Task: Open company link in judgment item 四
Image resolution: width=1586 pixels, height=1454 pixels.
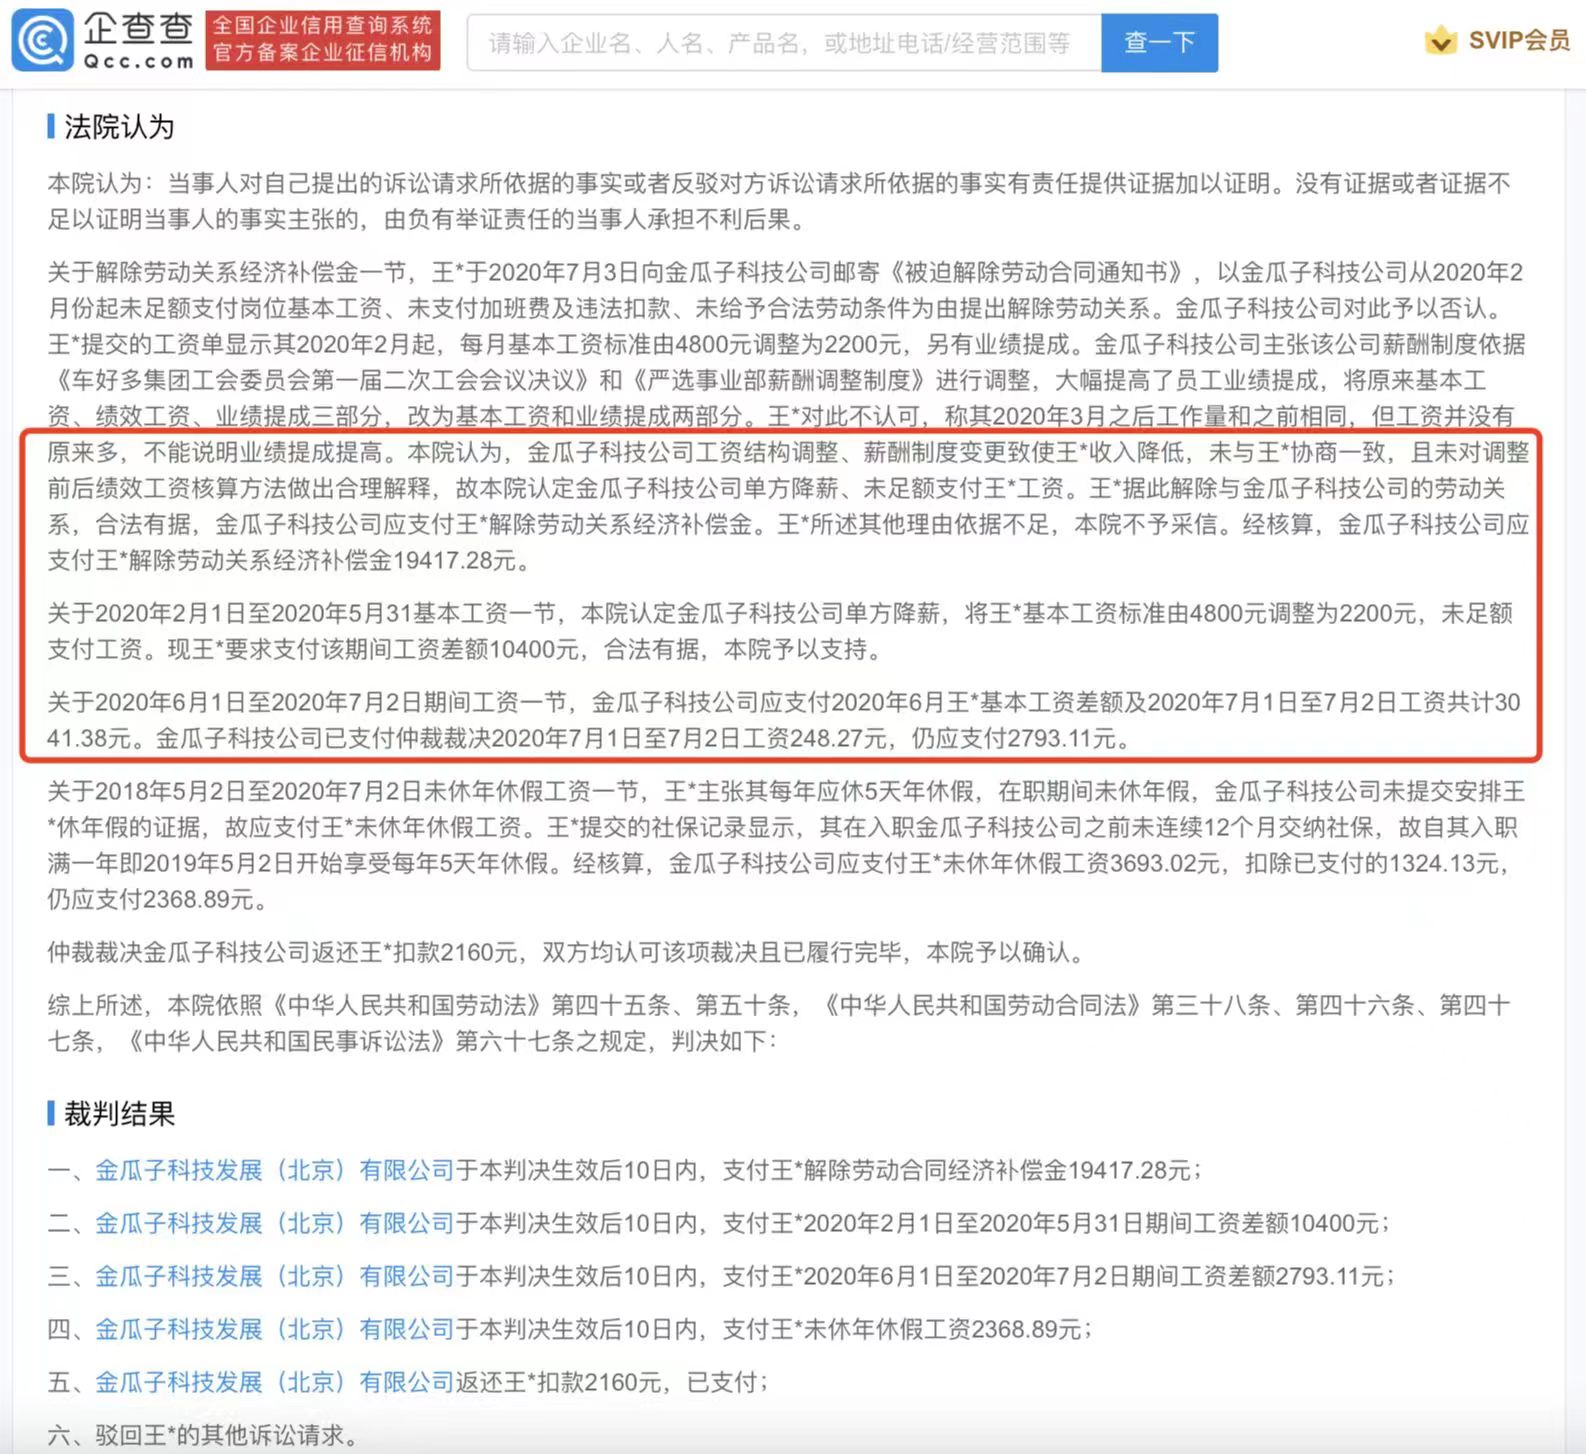Action: 275,1329
